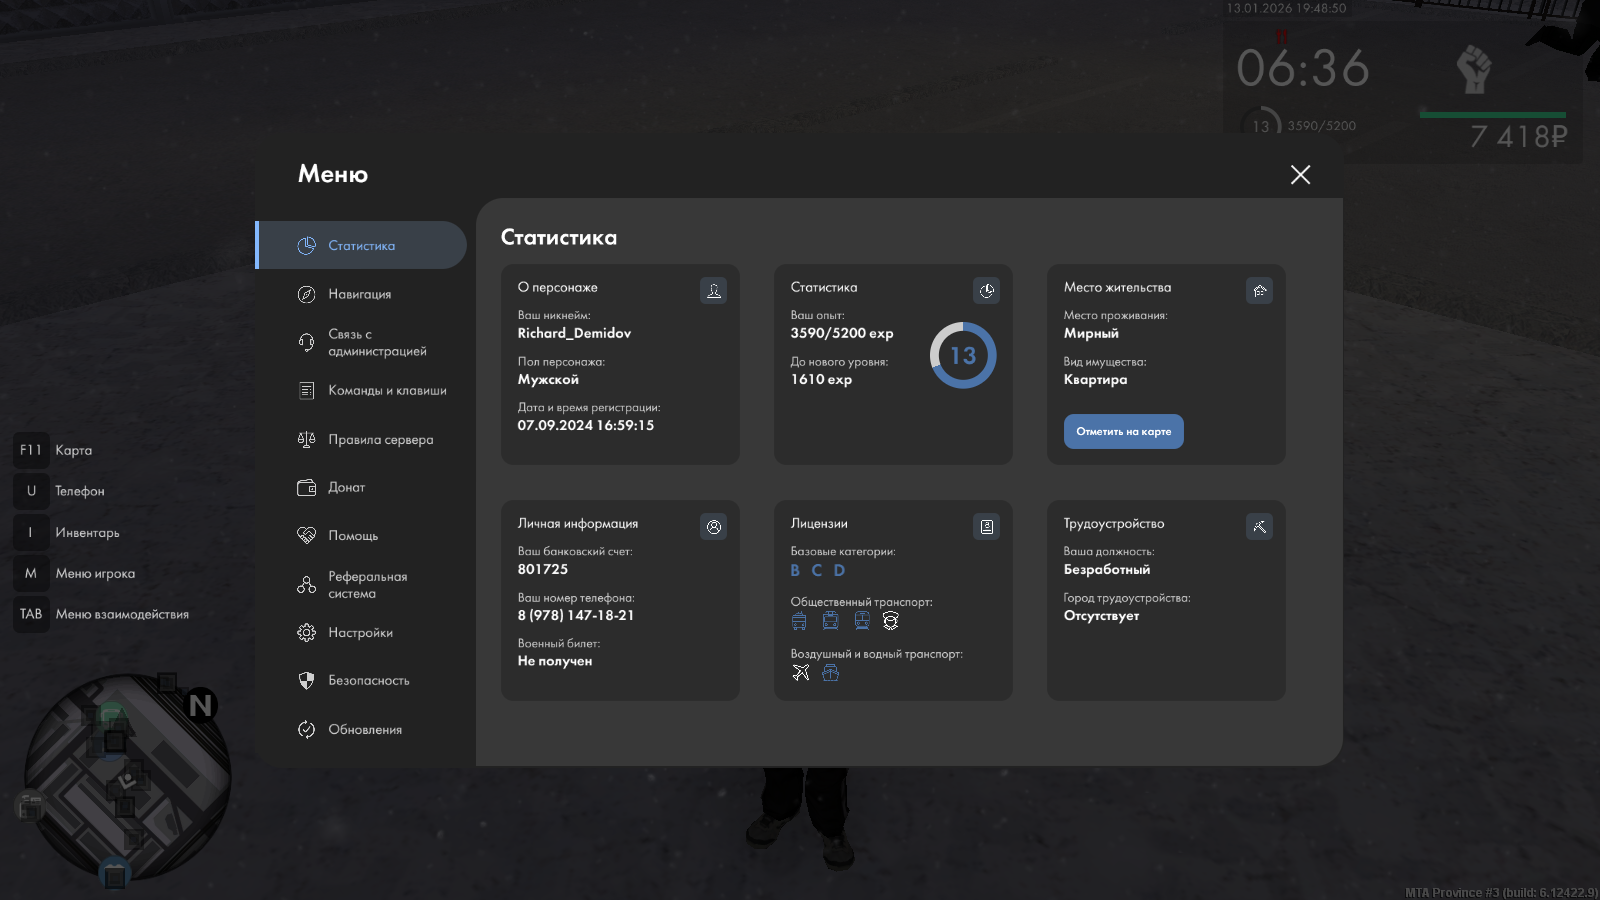Open the Реферальная система section
This screenshot has width=1600, height=900.
tap(366, 585)
